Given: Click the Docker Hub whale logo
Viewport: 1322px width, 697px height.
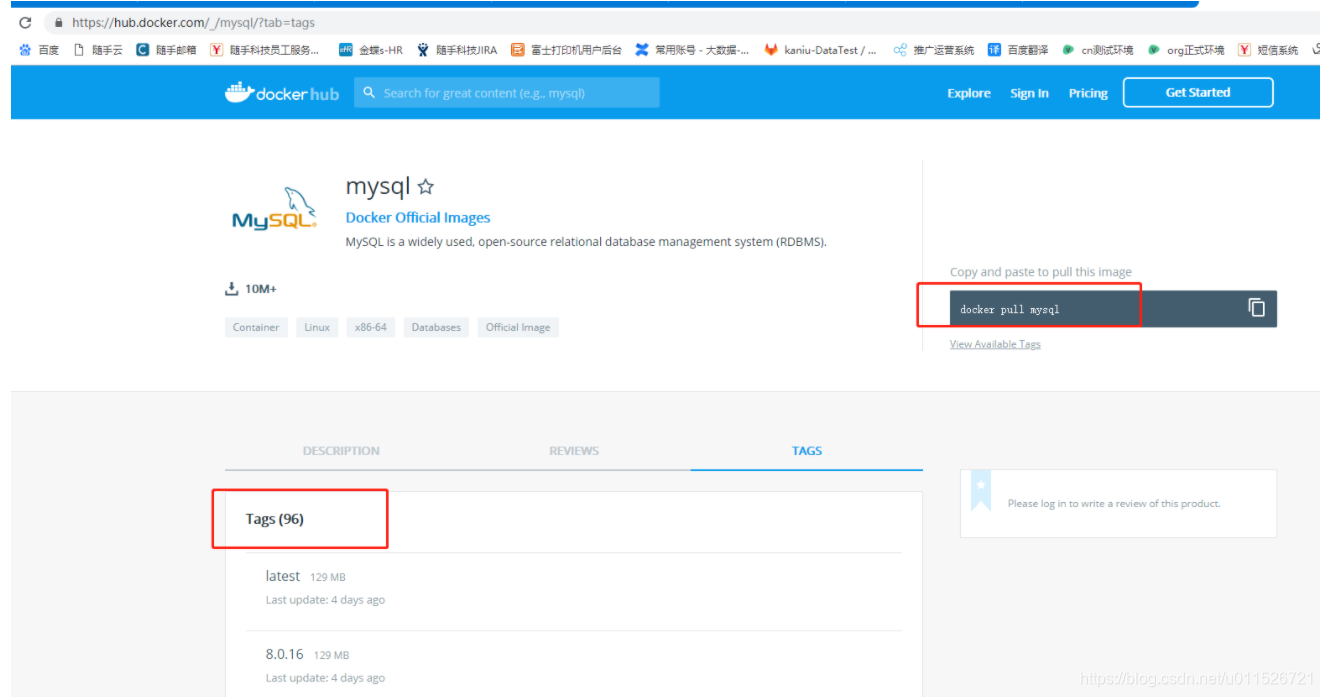Looking at the screenshot, I should pyautogui.click(x=282, y=93).
